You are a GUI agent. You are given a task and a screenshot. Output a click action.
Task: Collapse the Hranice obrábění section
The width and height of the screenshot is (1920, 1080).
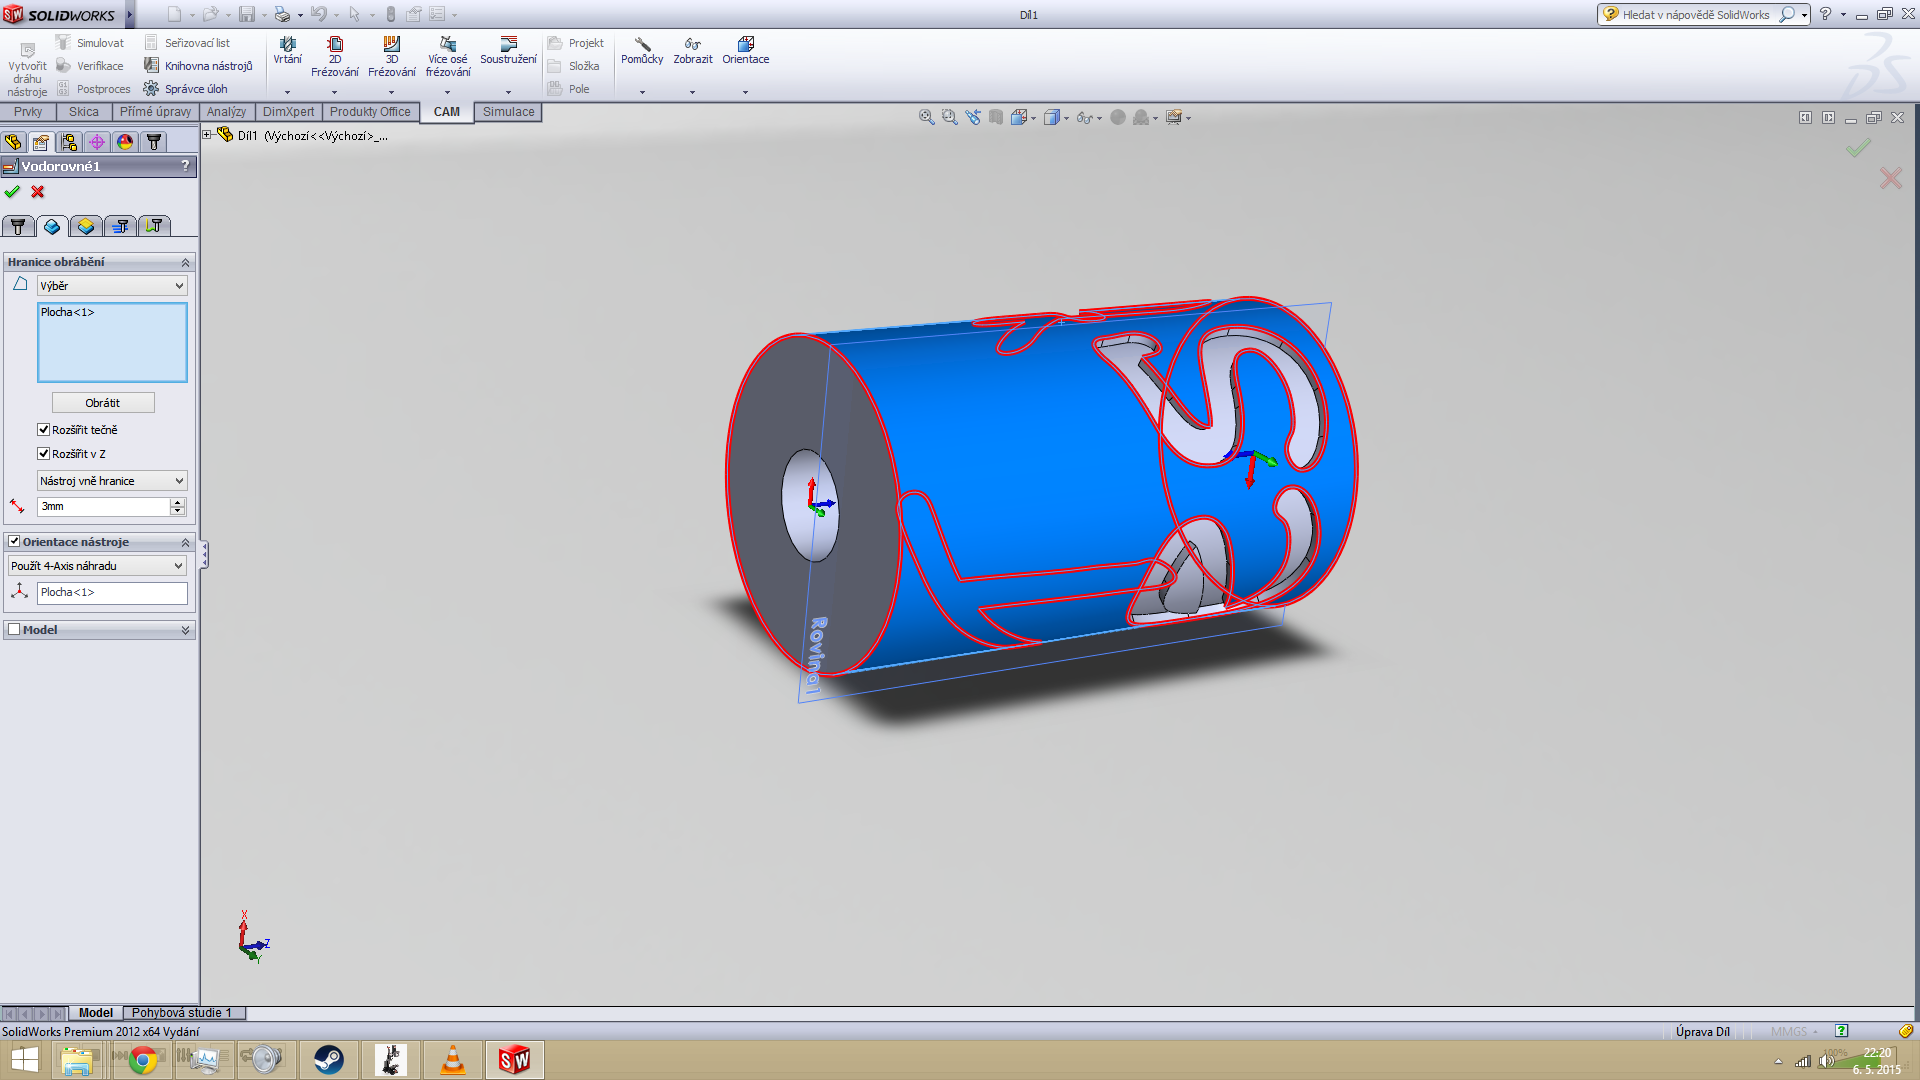tap(185, 262)
